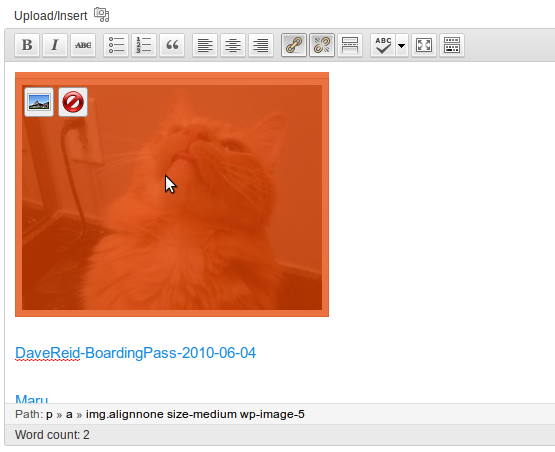Run the spellchecker ABC button

tap(383, 45)
